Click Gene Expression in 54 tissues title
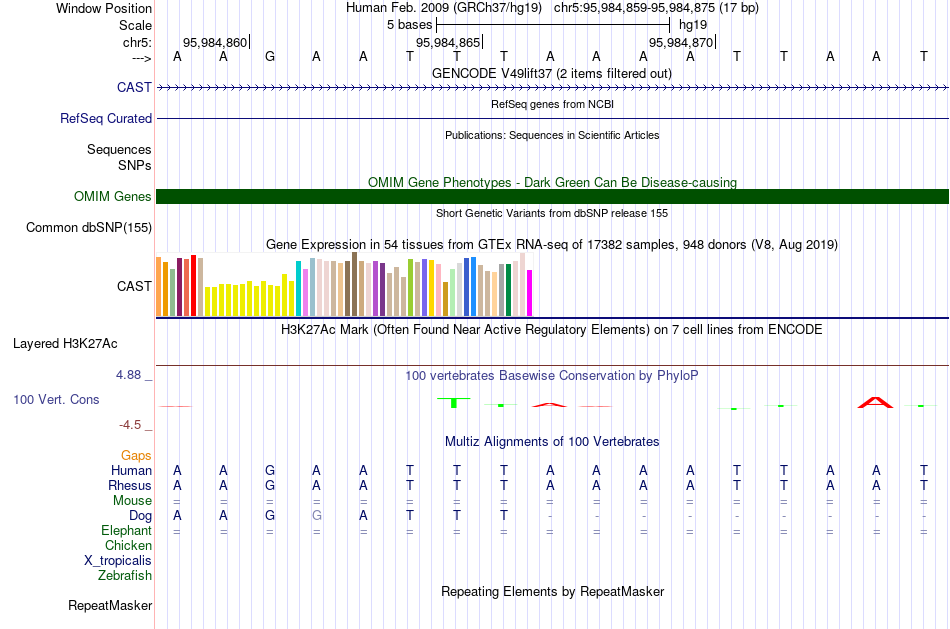Image resolution: width=950 pixels, height=629 pixels. pos(552,244)
